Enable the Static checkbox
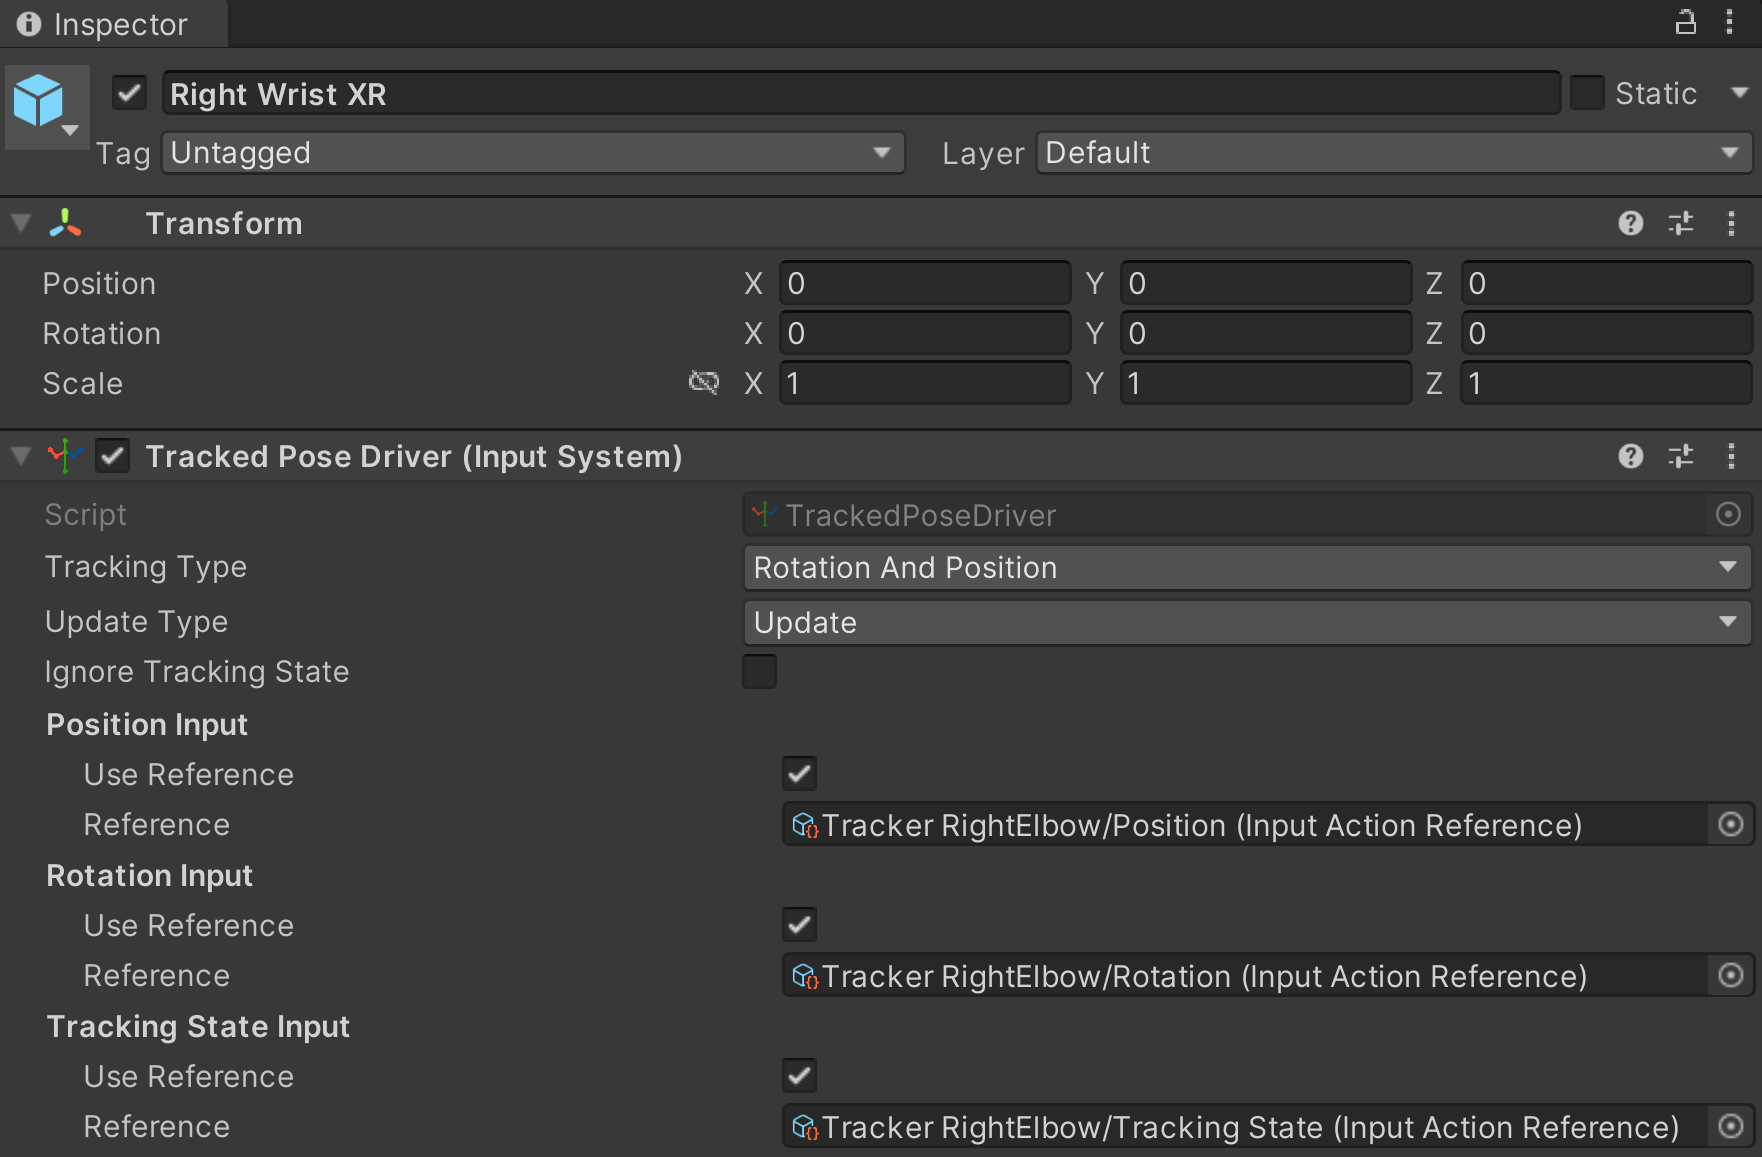Viewport: 1762px width, 1157px height. [x=1587, y=92]
